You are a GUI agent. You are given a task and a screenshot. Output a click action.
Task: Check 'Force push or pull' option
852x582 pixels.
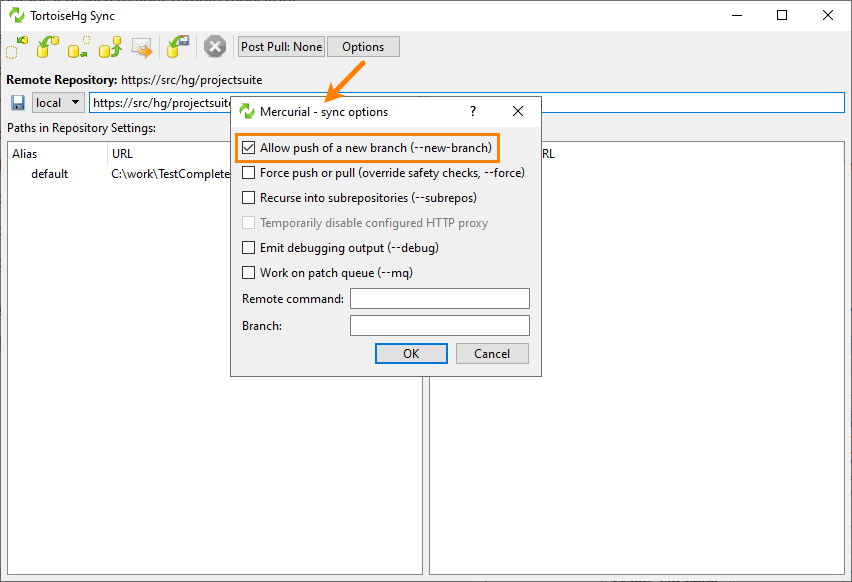[246, 173]
